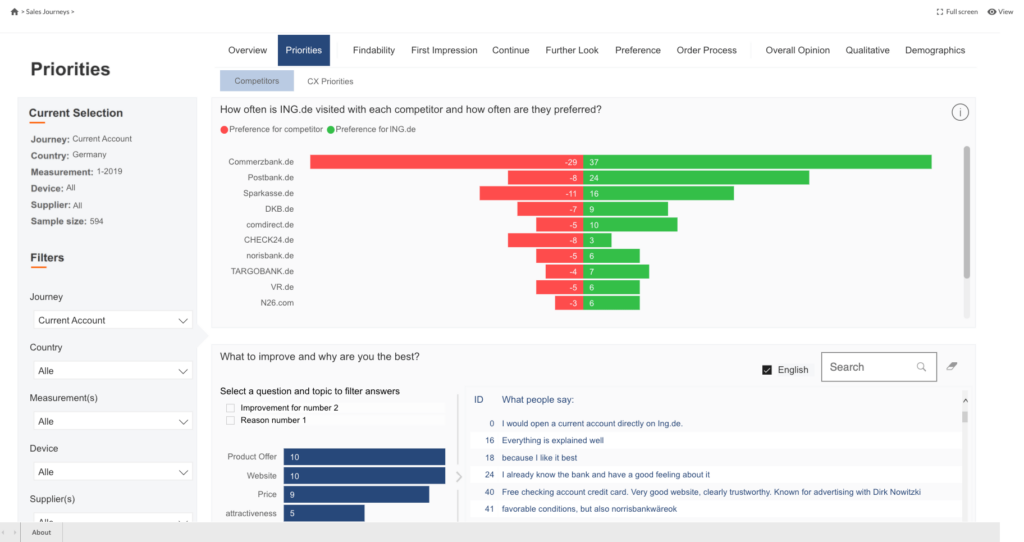Viewport: 1024px width, 542px height.
Task: Click the Full screen icon
Action: [x=940, y=12]
